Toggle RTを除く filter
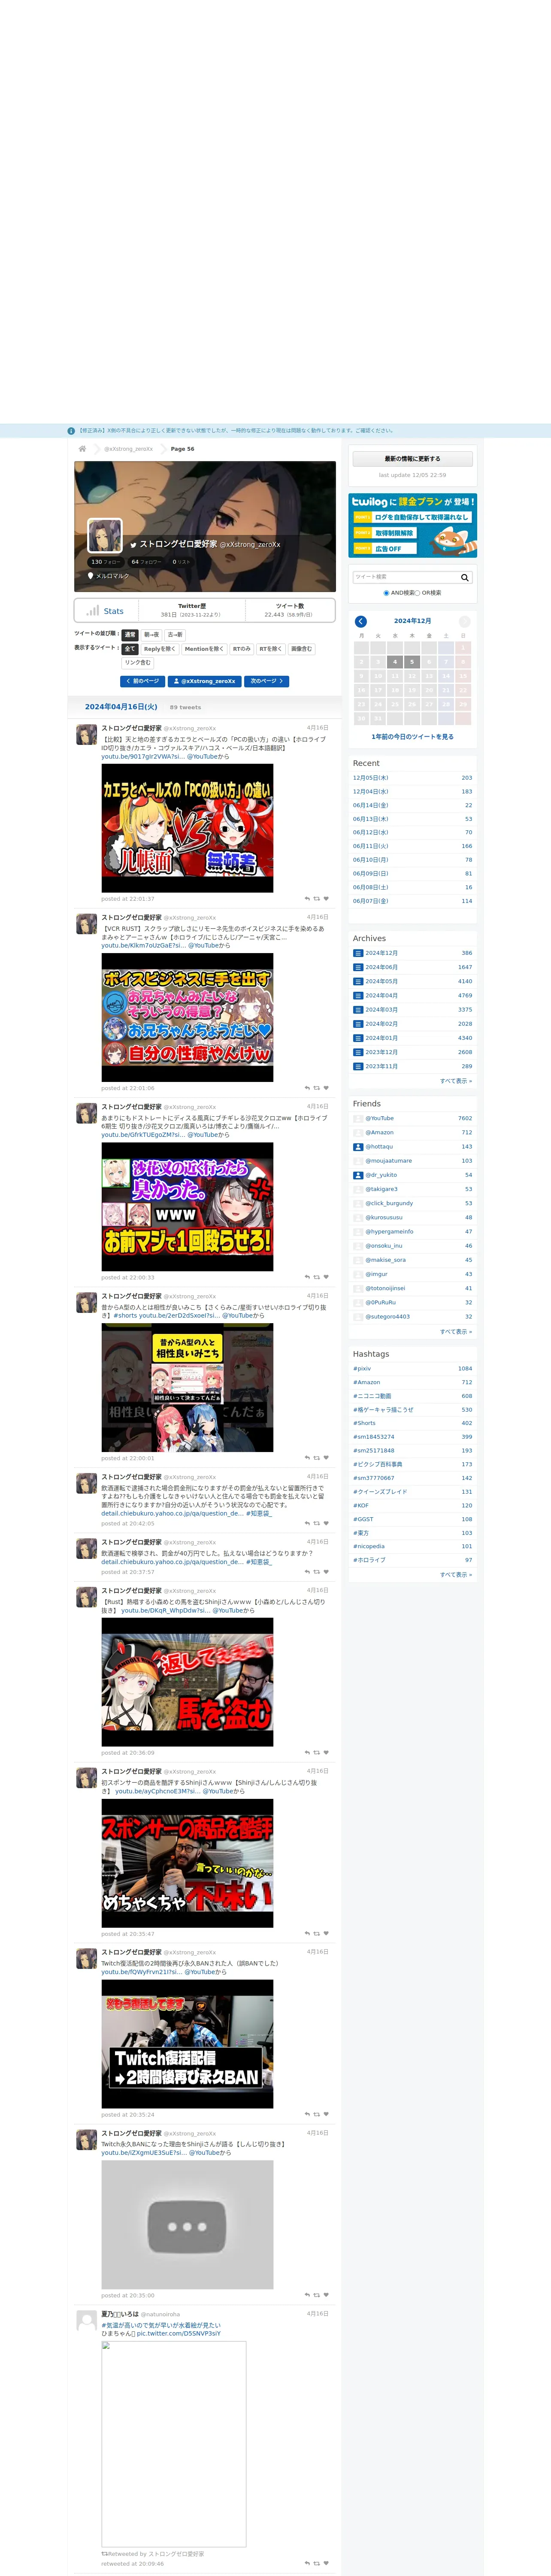The height and width of the screenshot is (2576, 551). click(x=271, y=649)
